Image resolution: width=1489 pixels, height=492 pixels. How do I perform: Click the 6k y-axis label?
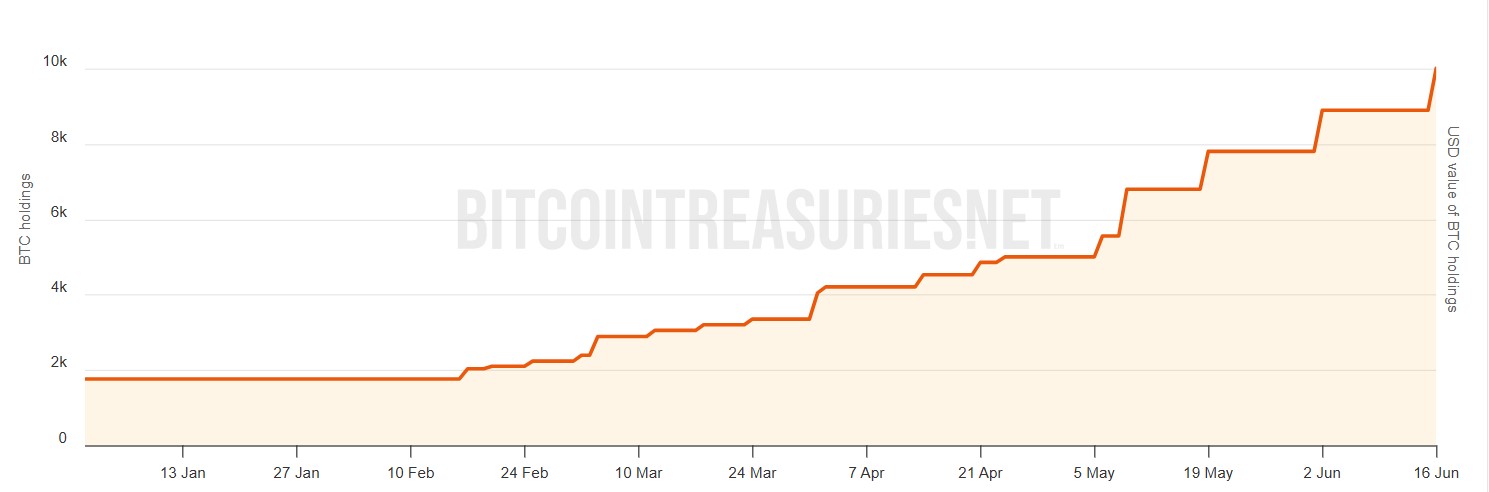(57, 213)
